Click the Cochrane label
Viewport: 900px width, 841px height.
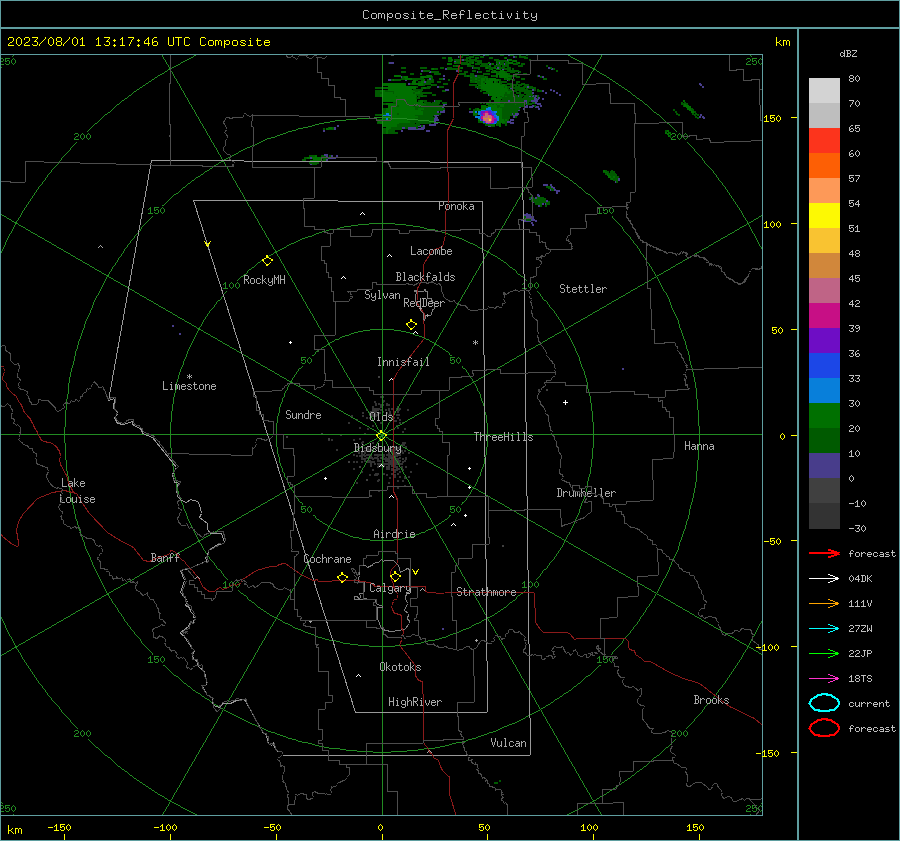[x=327, y=559]
